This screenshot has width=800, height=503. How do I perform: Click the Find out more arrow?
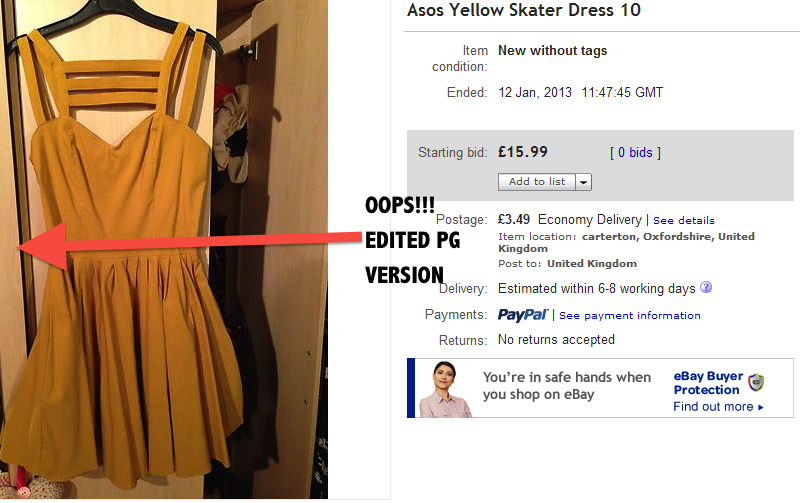point(761,407)
